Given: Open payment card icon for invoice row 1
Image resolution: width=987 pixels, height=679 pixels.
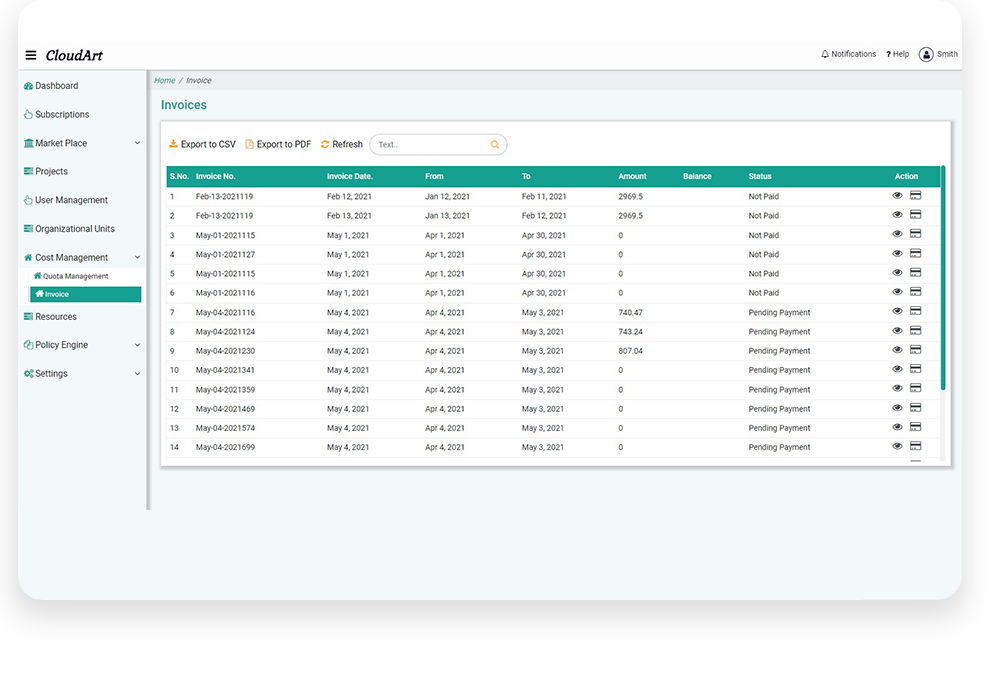Looking at the screenshot, I should (915, 196).
